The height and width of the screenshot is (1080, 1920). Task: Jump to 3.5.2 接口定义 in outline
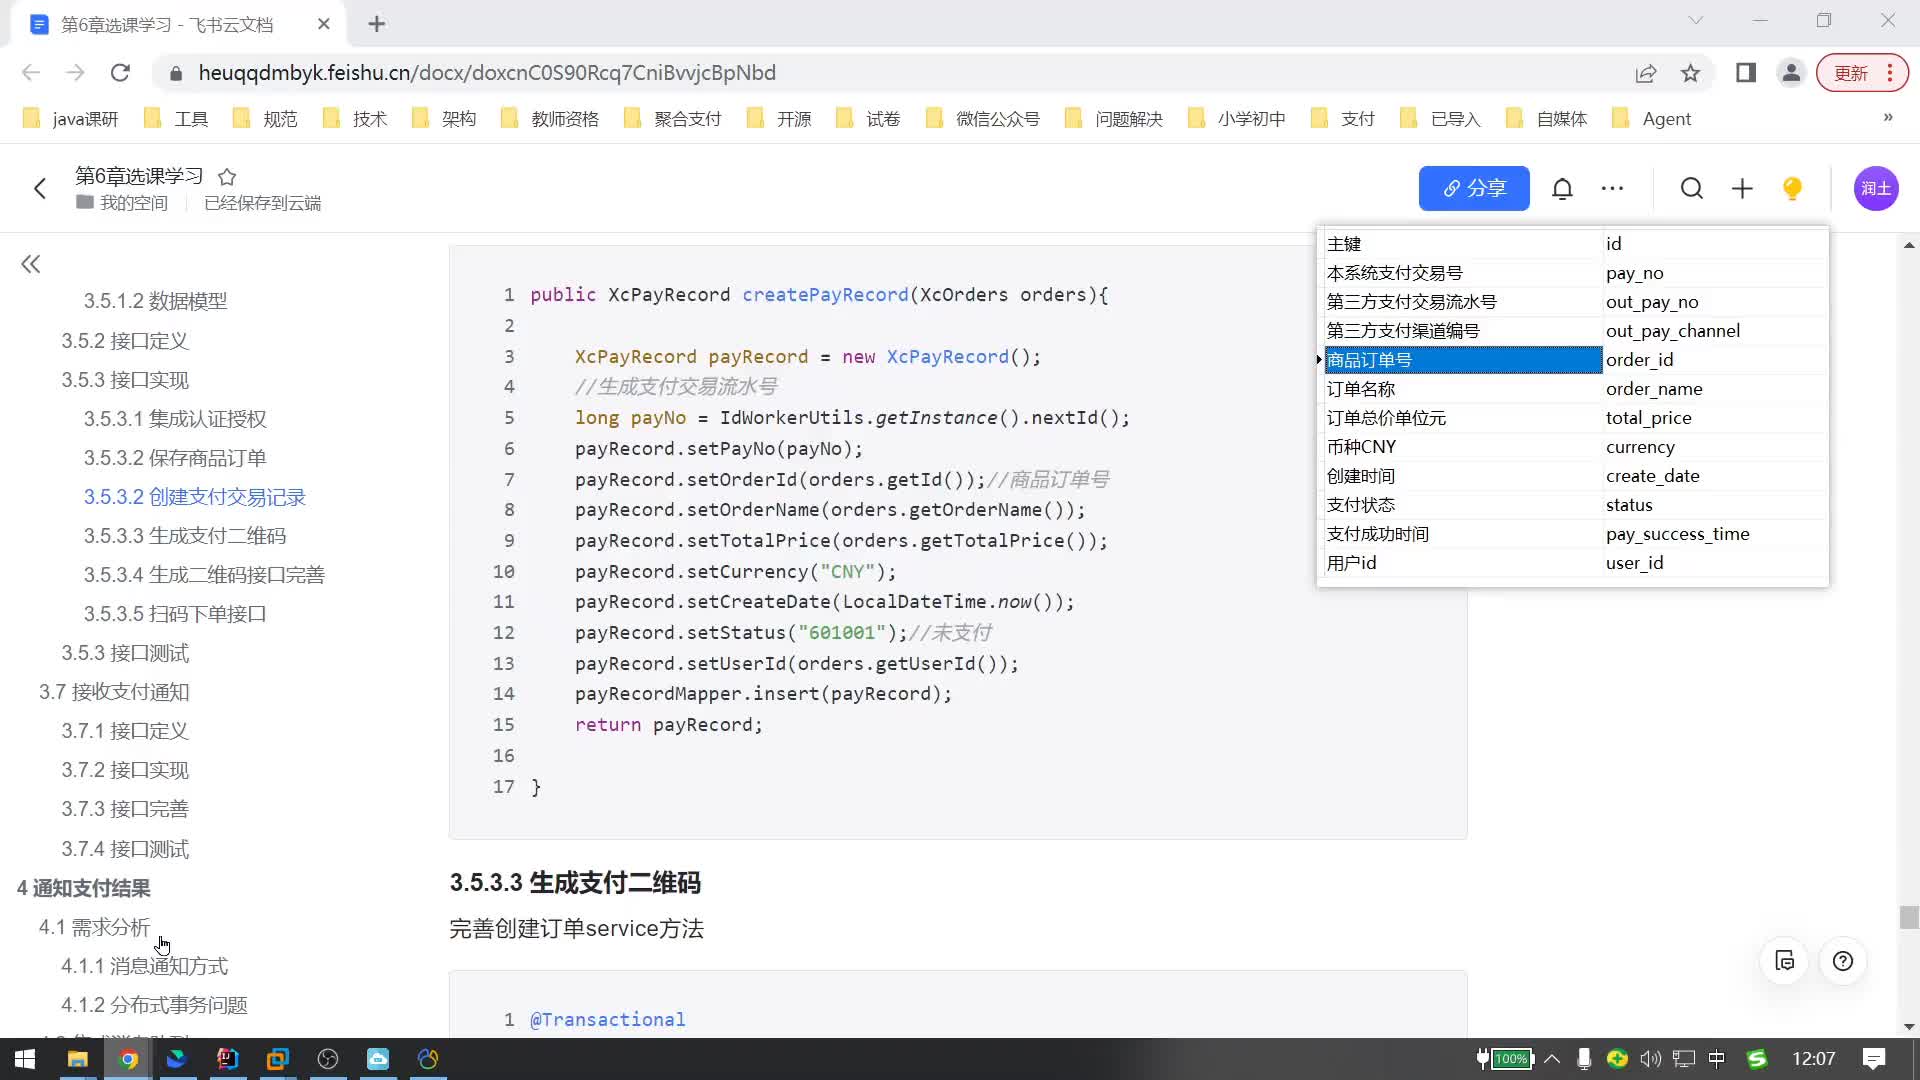(125, 341)
